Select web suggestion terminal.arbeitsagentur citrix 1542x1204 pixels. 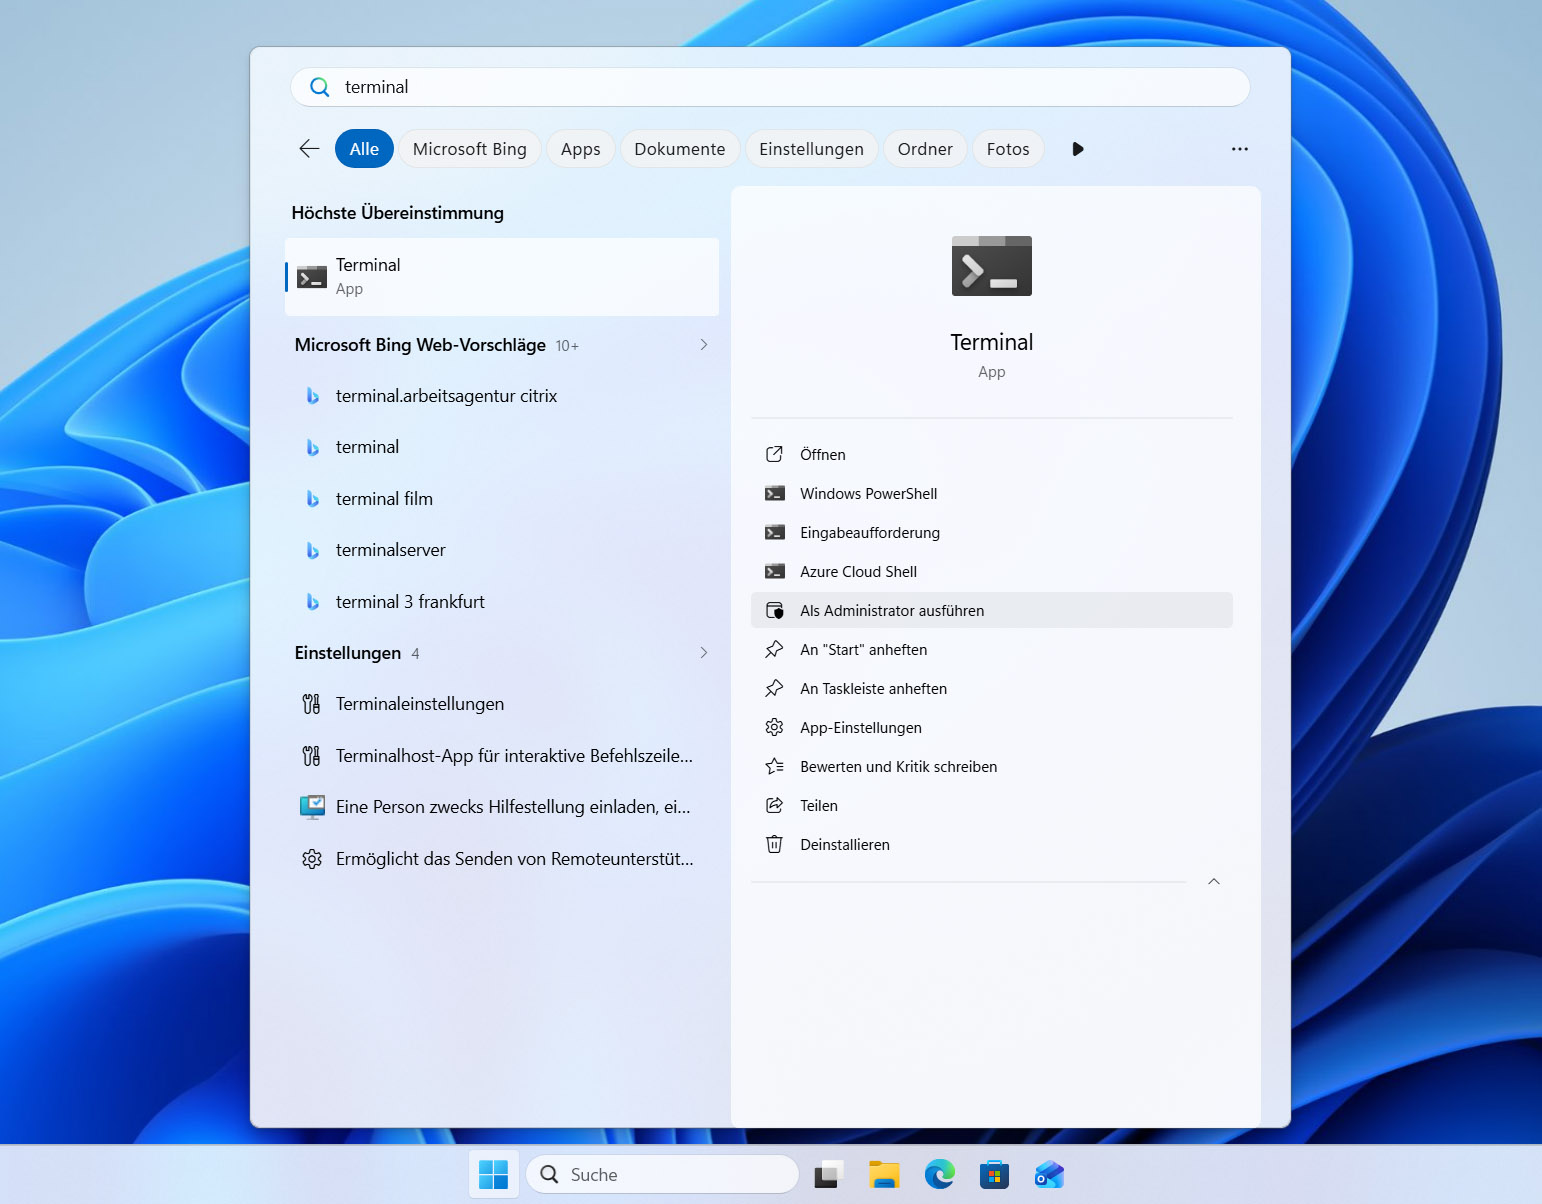pyautogui.click(x=502, y=396)
